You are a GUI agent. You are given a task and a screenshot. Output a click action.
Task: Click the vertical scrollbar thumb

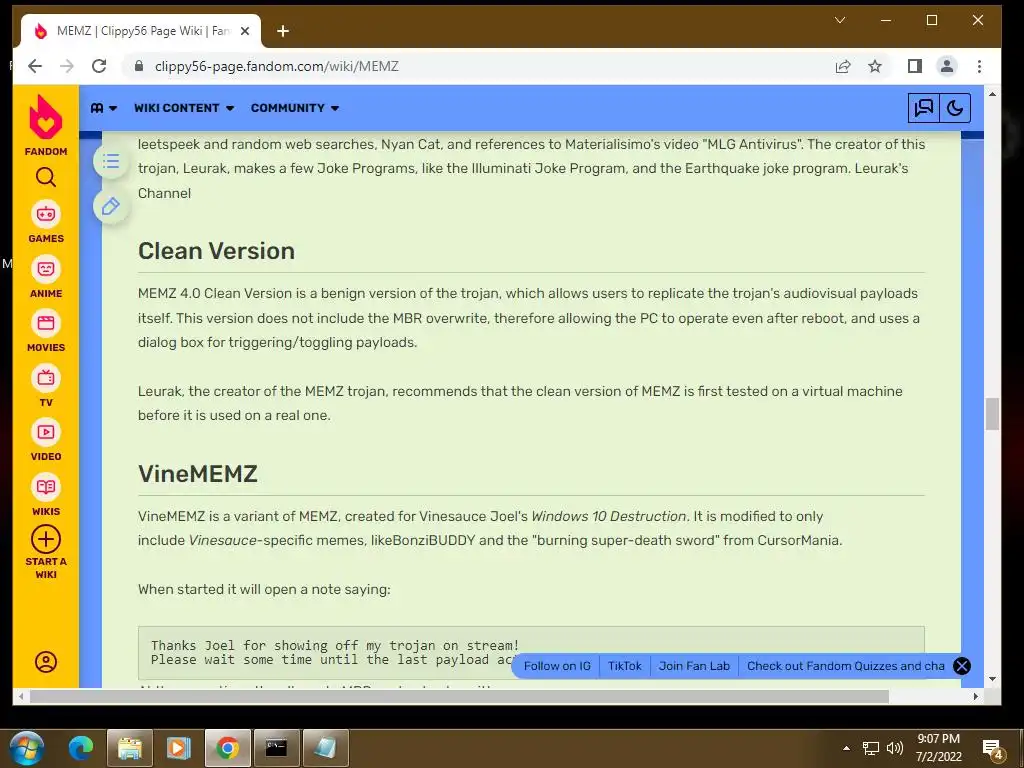[992, 413]
